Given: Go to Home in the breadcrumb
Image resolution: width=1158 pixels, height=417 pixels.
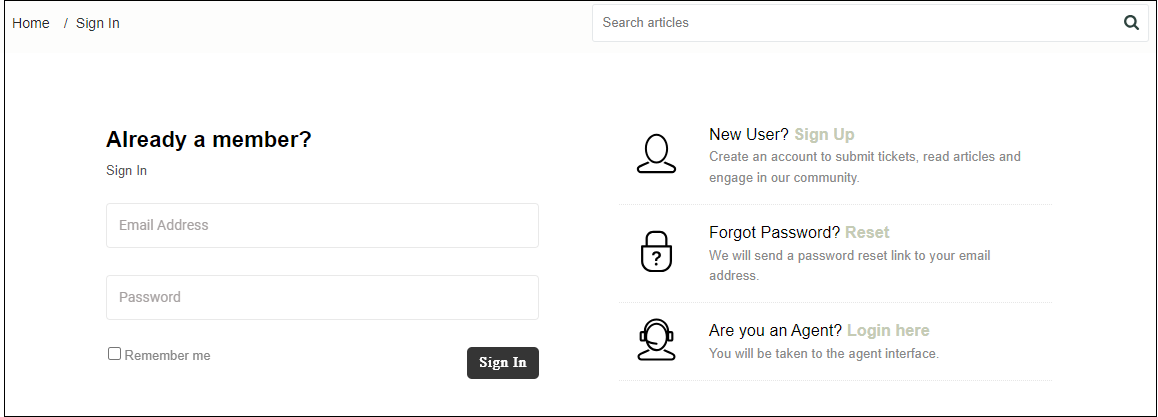Looking at the screenshot, I should pos(31,24).
